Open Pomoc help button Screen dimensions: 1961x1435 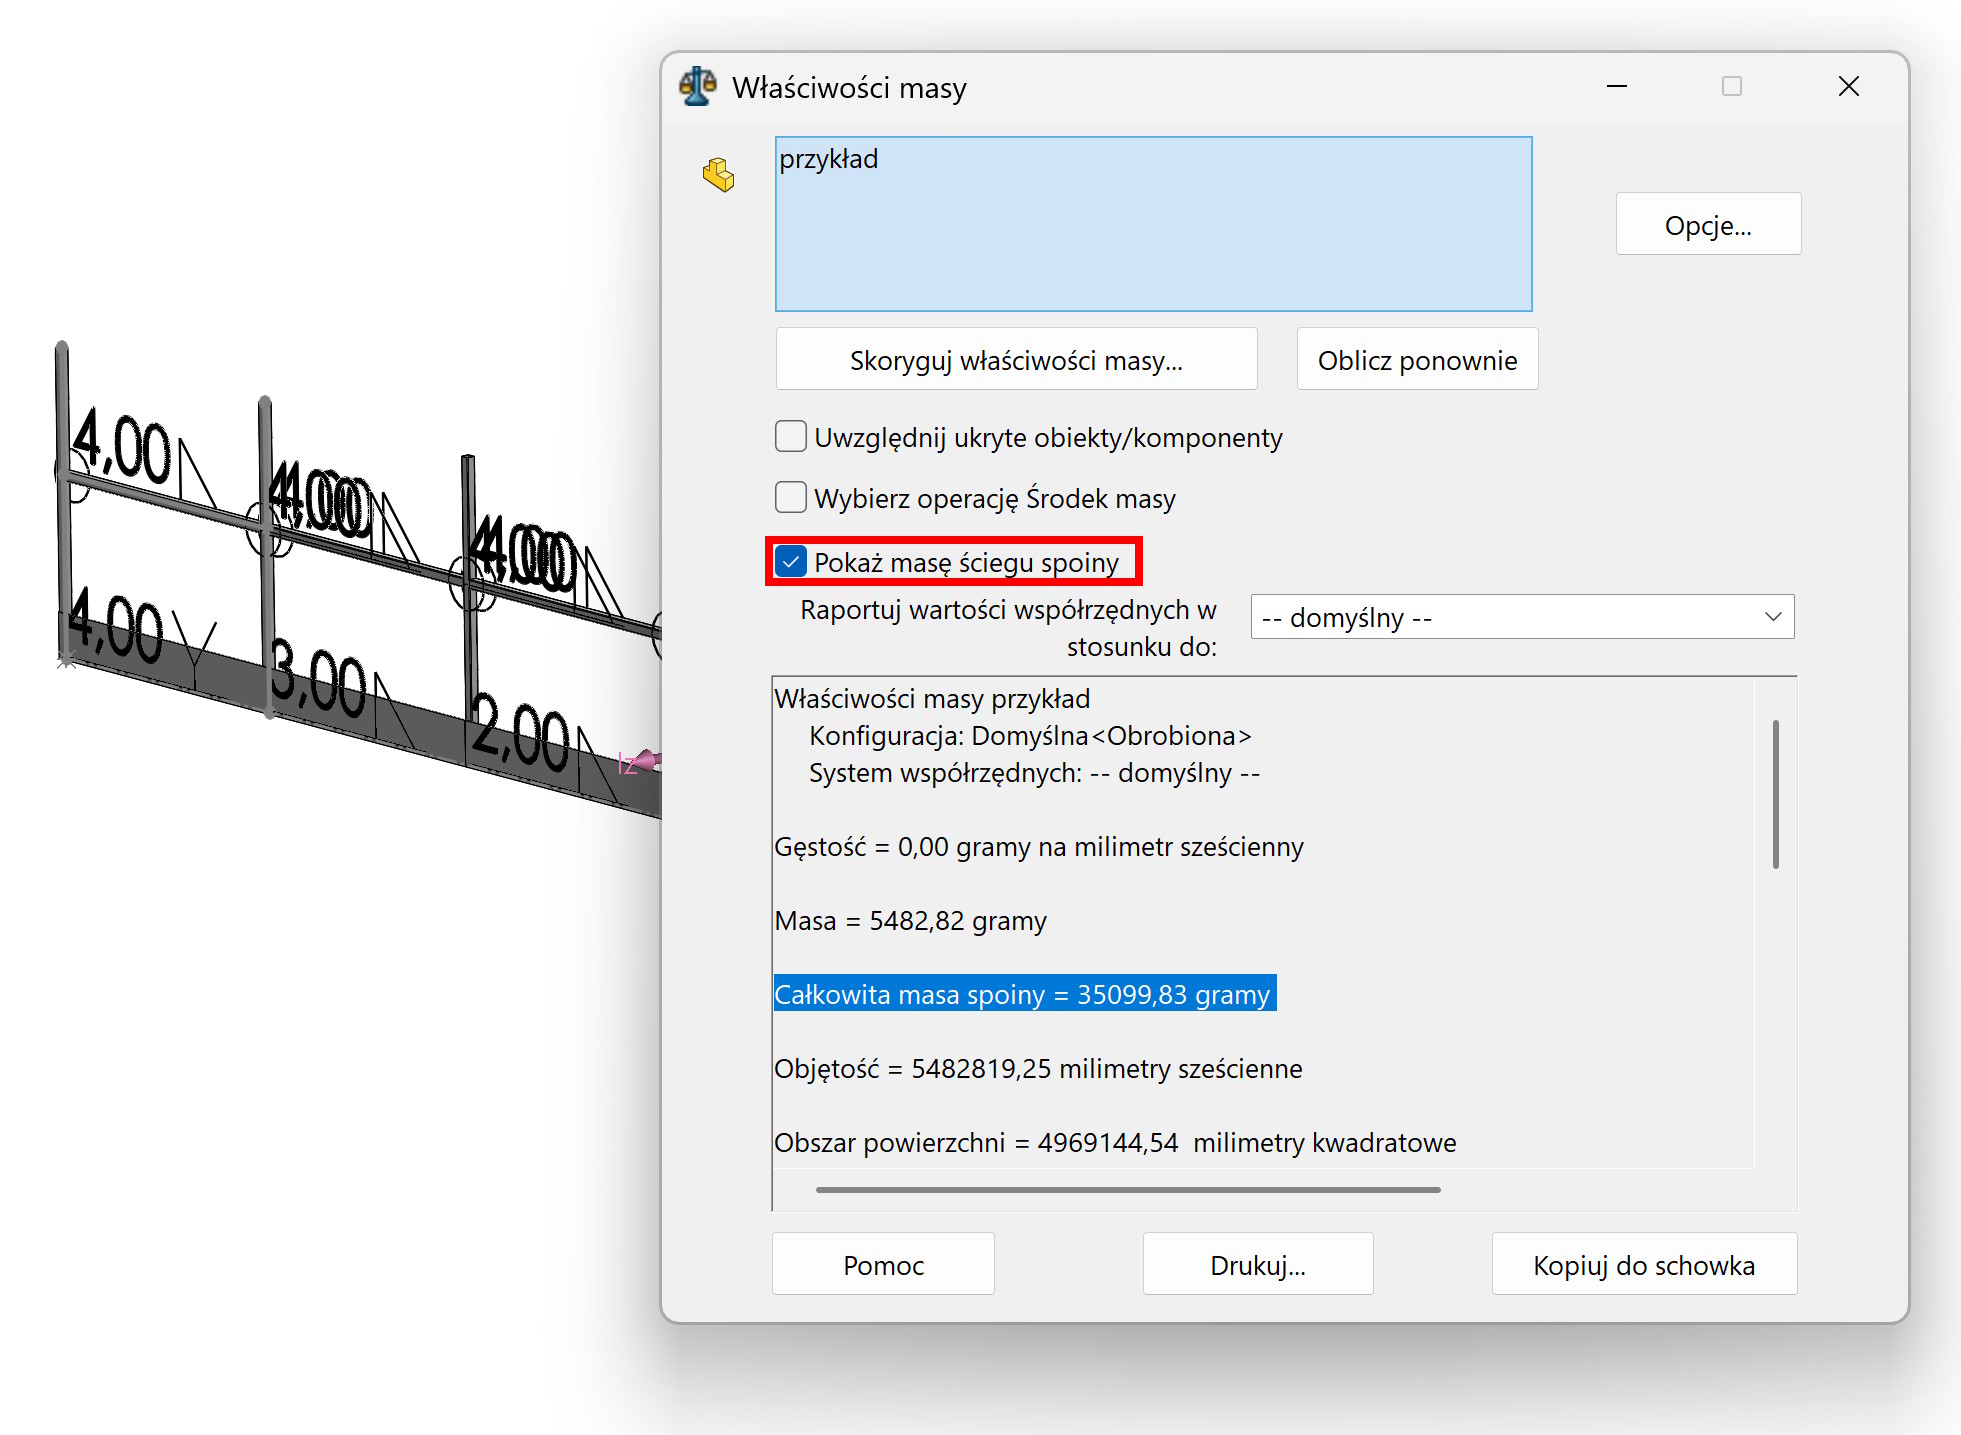coord(882,1265)
